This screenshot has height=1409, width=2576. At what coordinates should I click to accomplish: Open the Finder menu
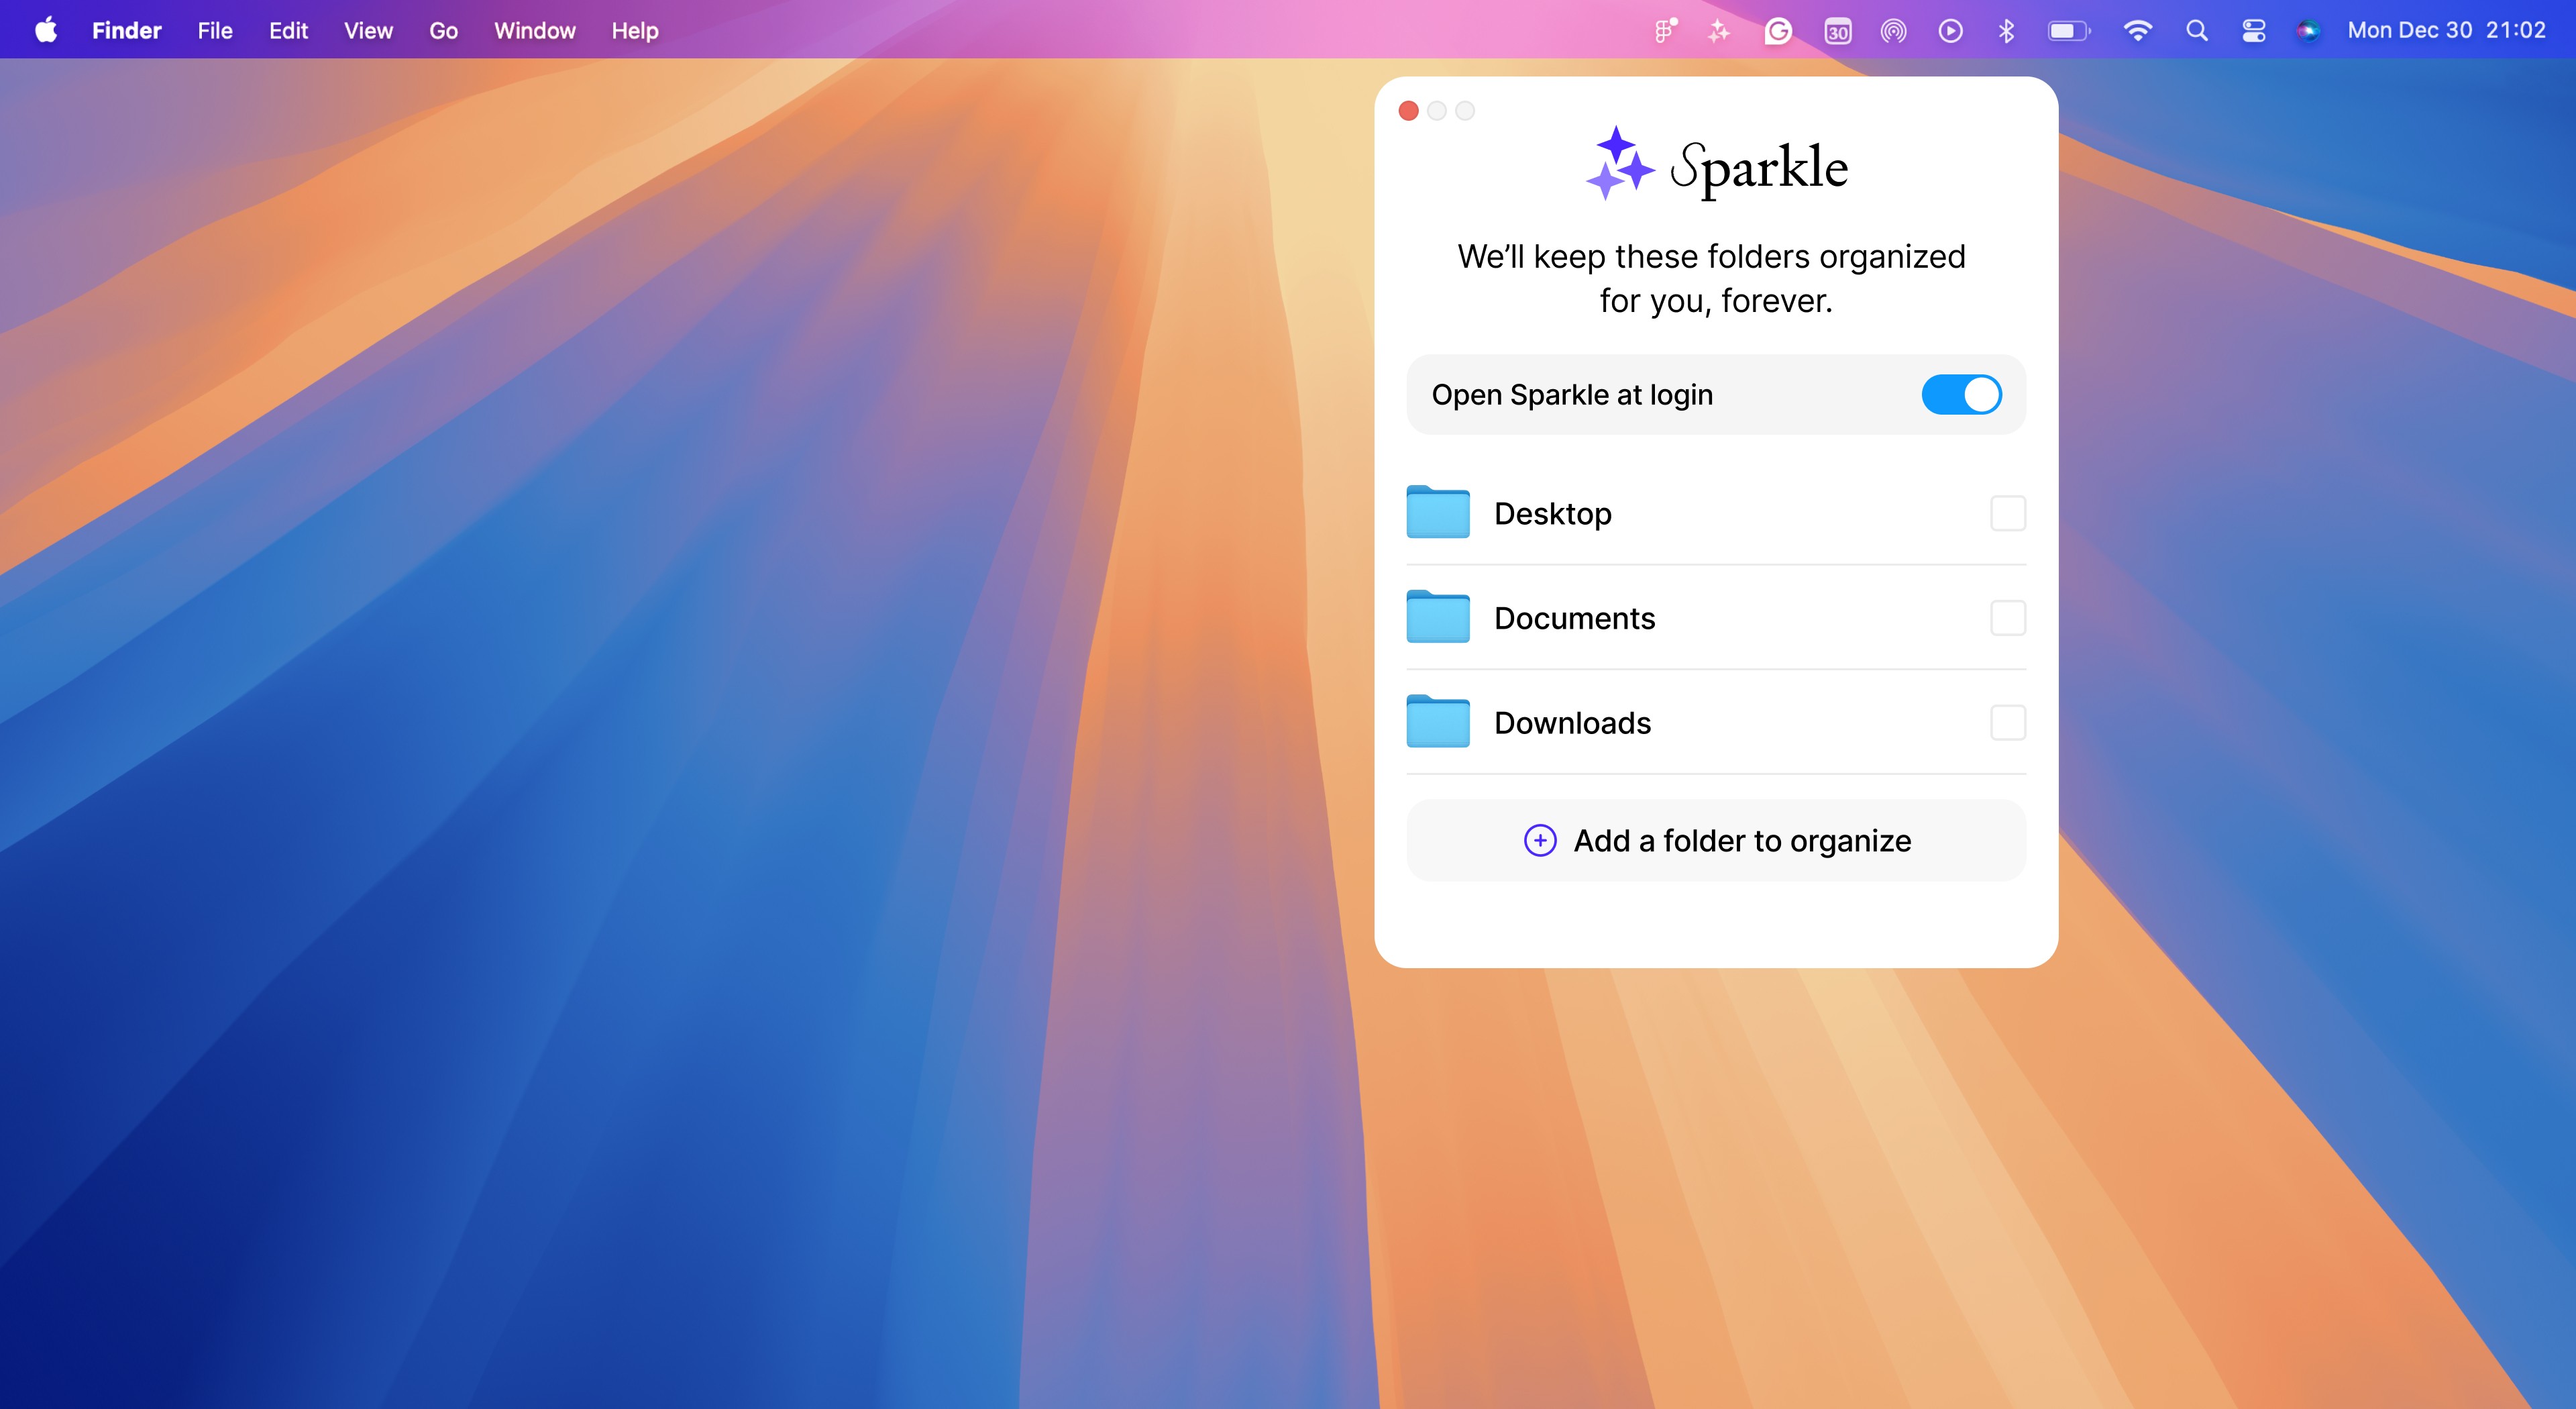127,31
